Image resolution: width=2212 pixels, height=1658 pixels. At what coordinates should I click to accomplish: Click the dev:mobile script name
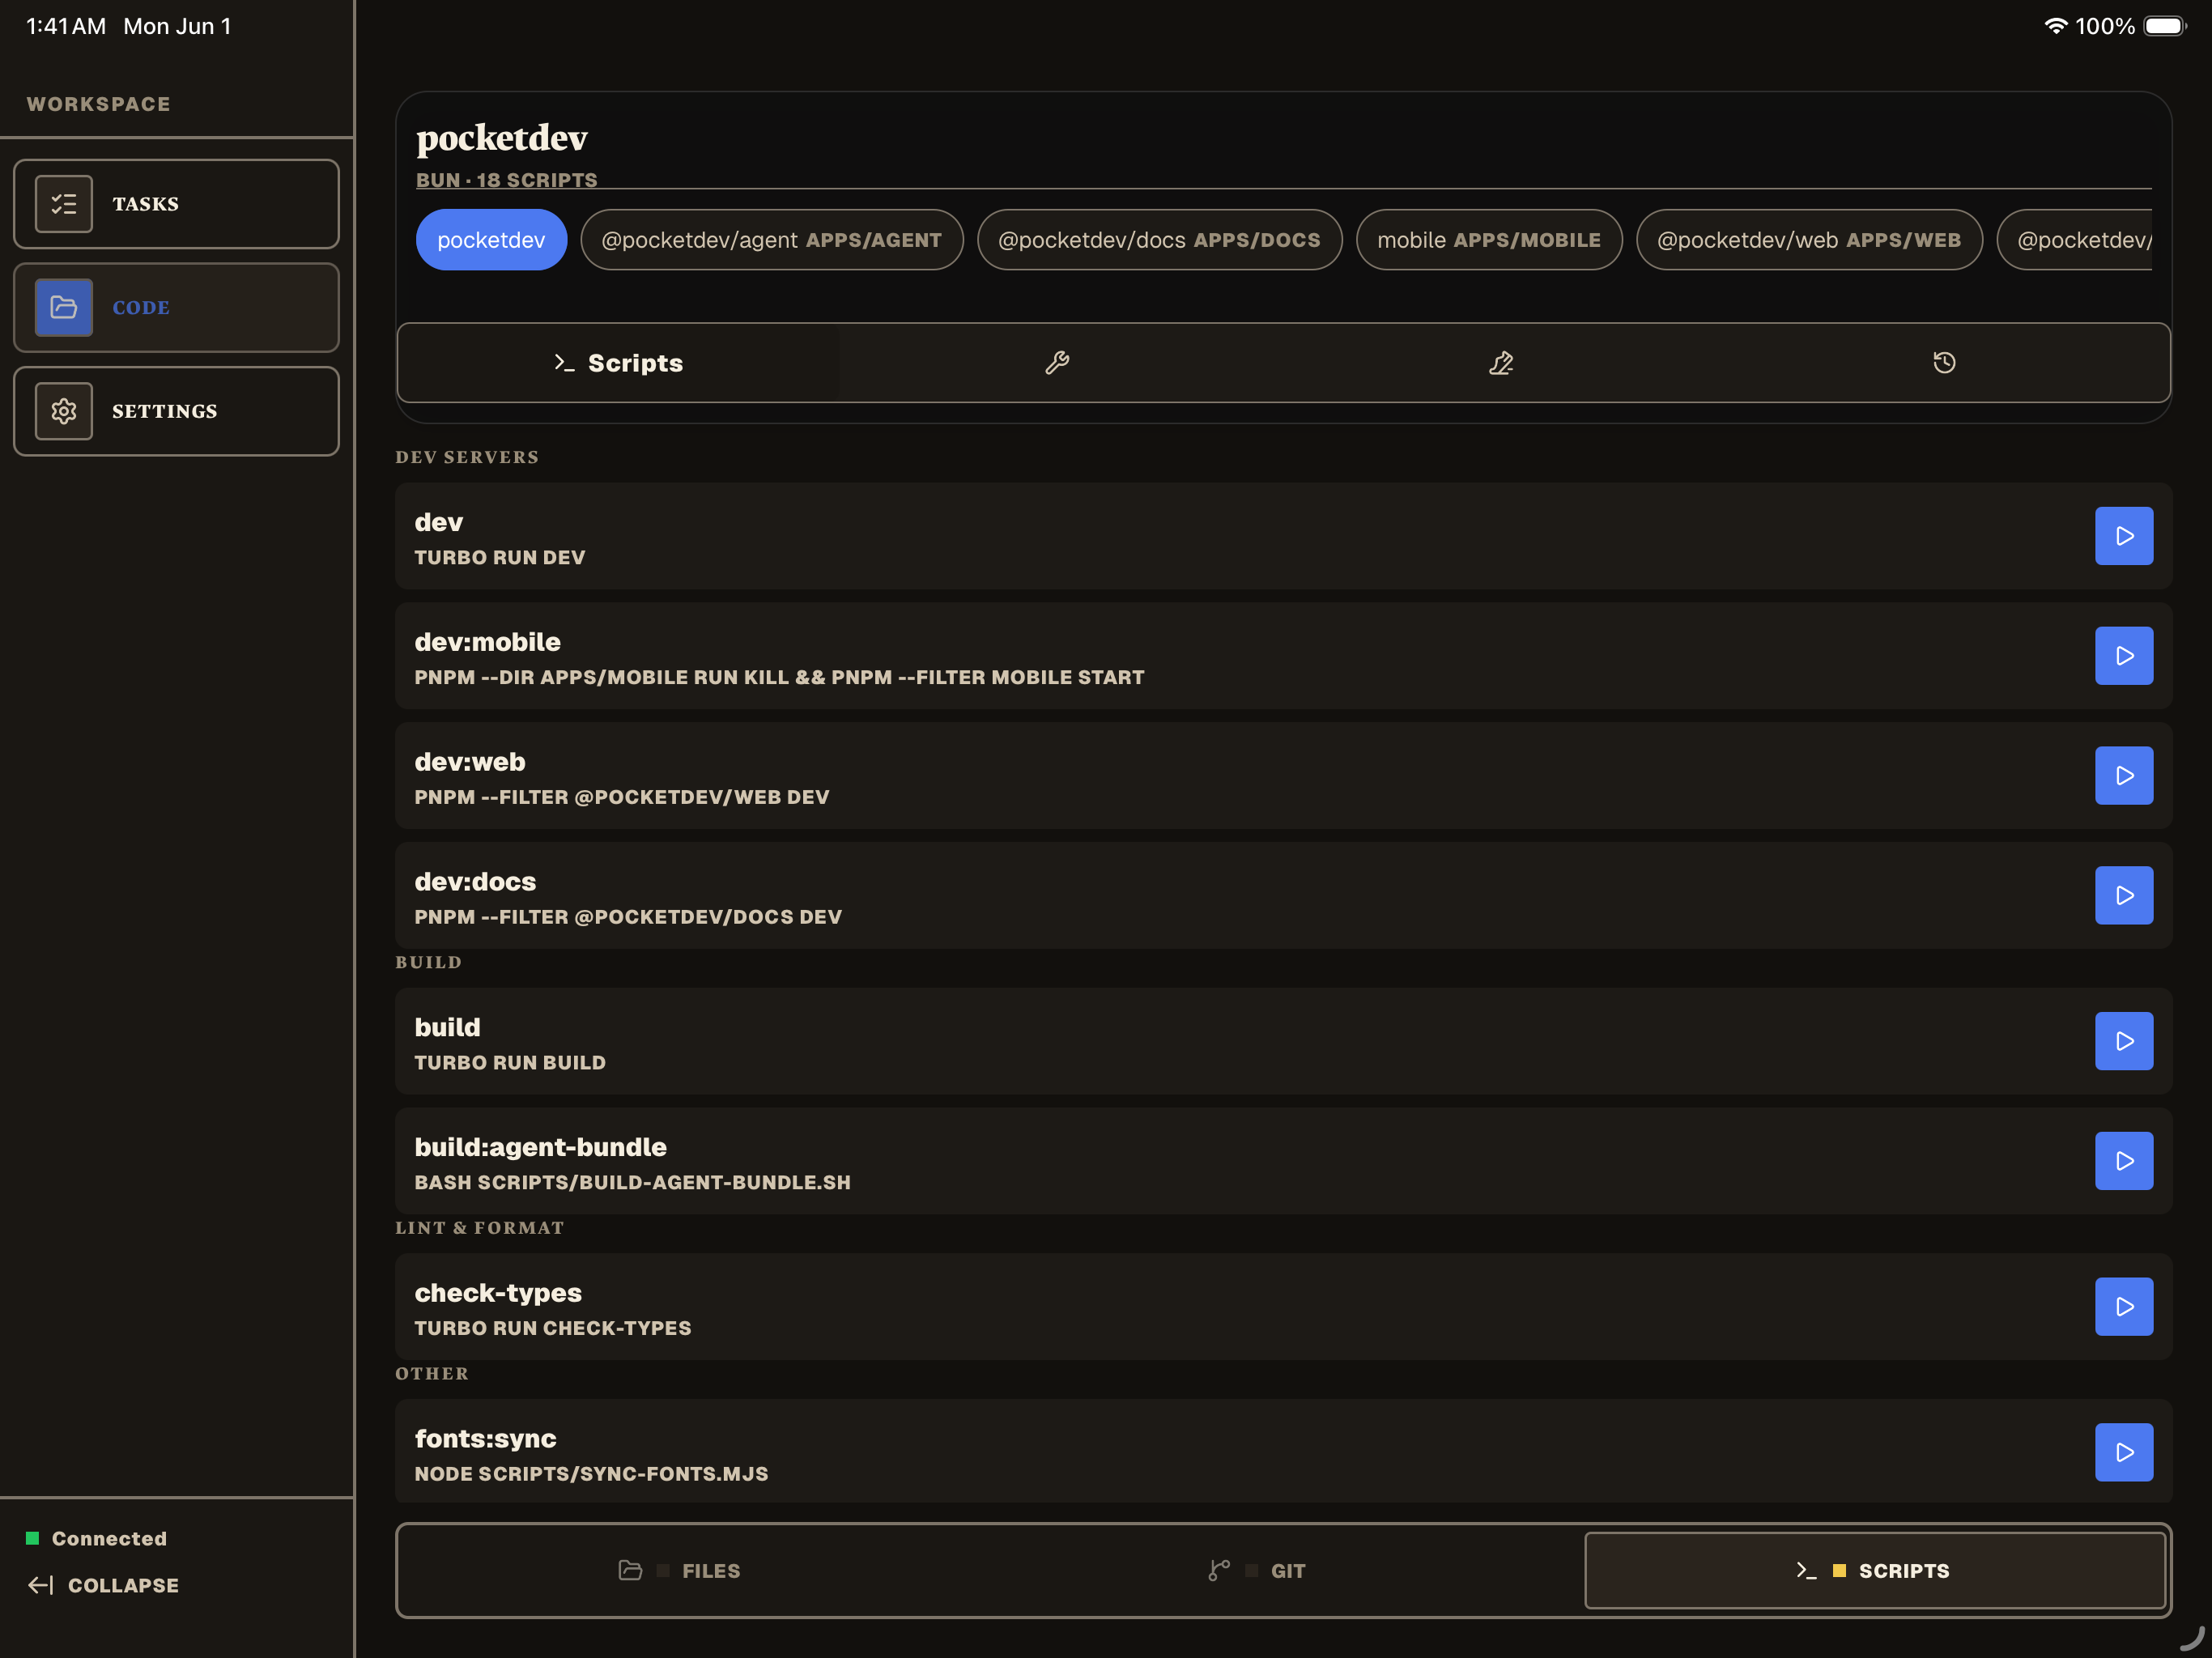[x=488, y=642]
